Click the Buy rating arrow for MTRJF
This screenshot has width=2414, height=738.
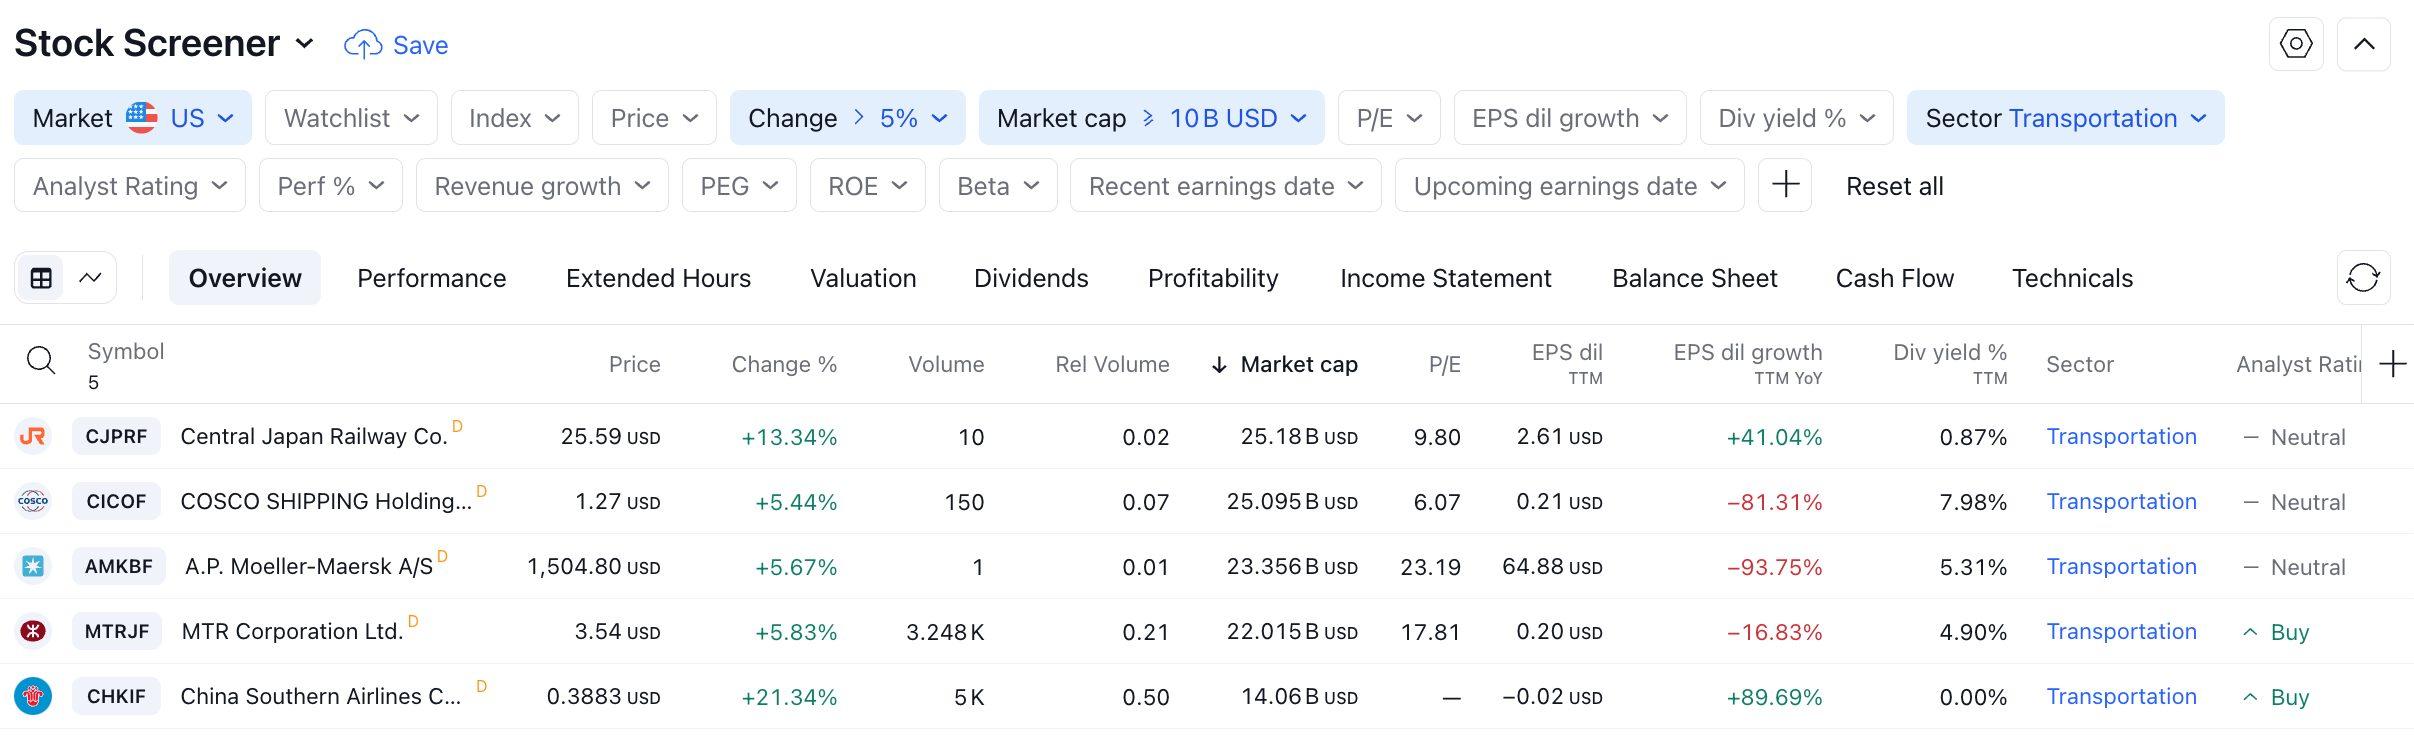point(2250,632)
